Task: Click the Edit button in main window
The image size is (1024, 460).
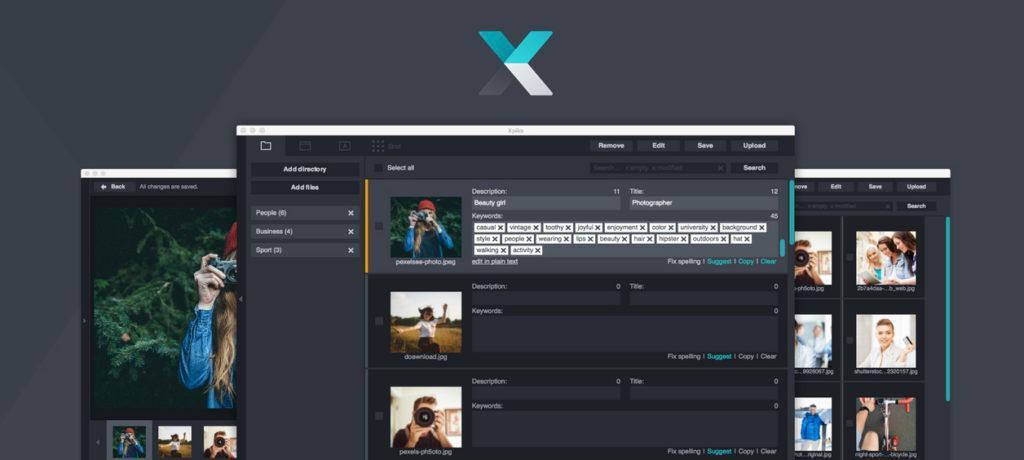Action: 658,146
